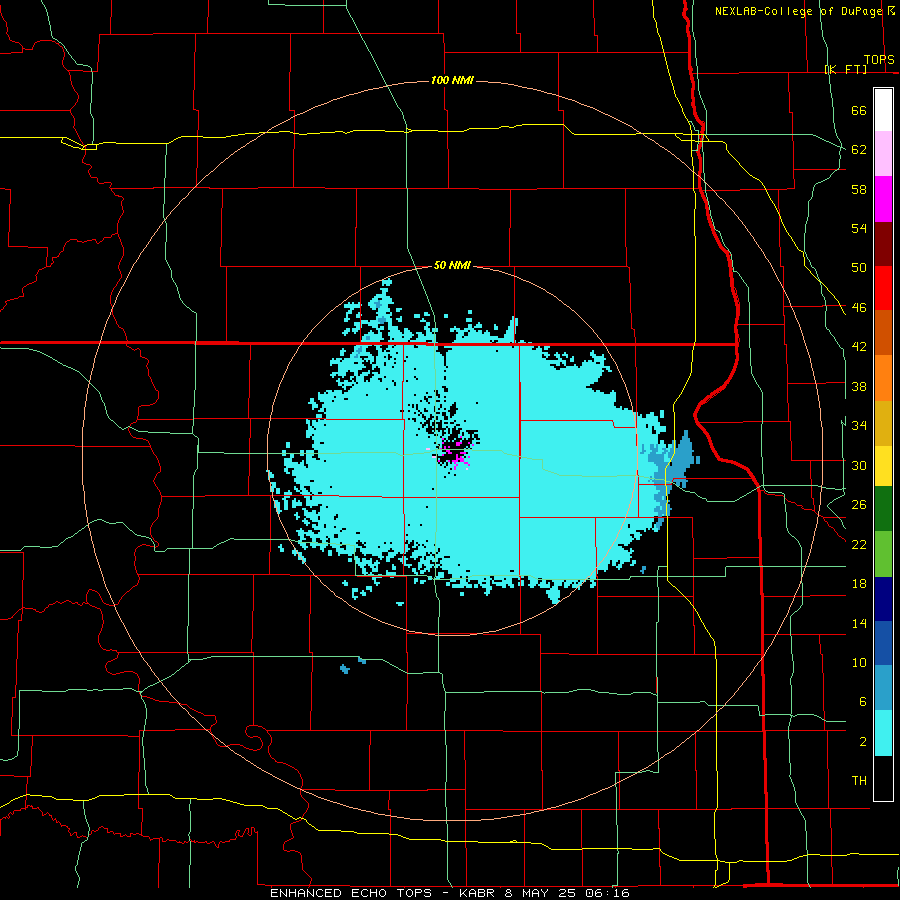Click the white swatch above 66 in legend
This screenshot has height=900, width=900.
(883, 110)
